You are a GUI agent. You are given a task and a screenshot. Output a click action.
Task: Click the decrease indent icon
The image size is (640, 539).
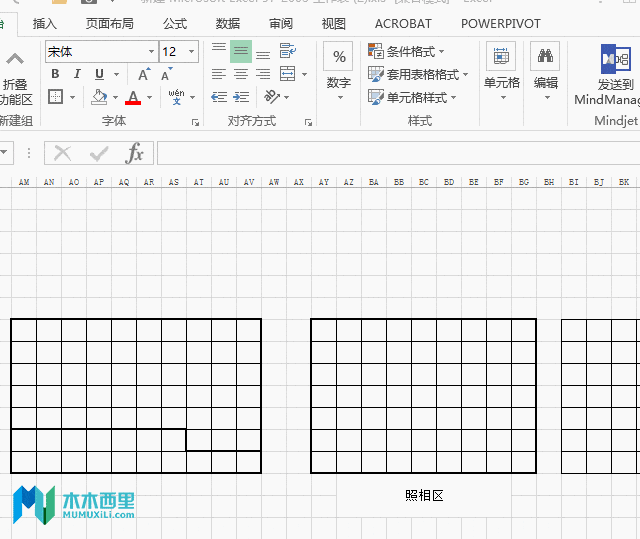pos(219,97)
